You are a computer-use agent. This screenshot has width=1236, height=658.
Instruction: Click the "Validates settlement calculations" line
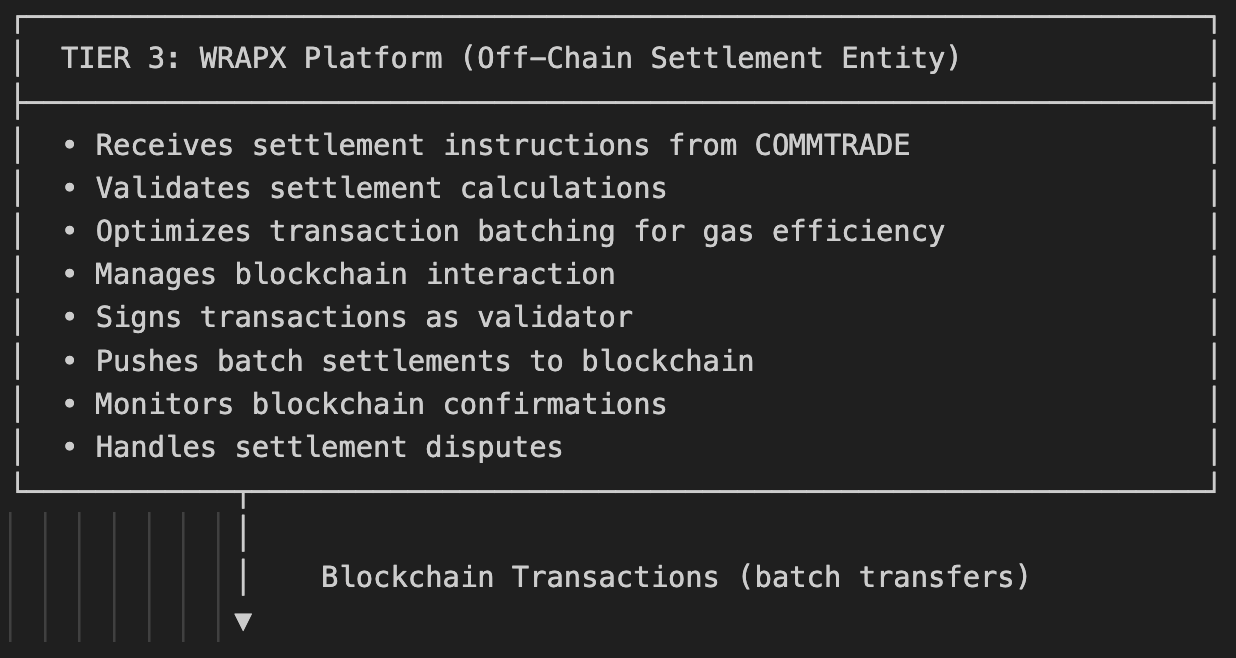pos(381,188)
